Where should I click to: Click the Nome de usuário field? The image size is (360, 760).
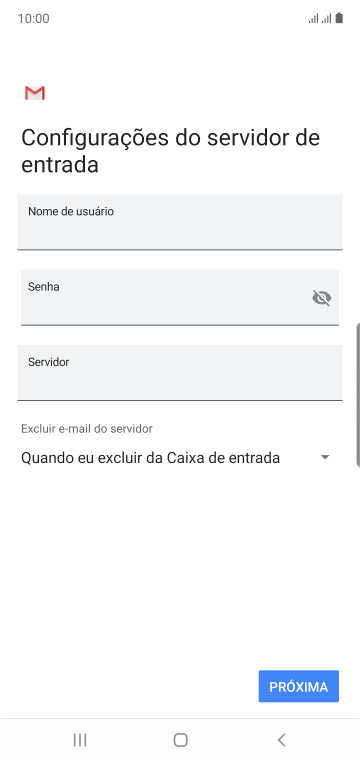point(180,222)
